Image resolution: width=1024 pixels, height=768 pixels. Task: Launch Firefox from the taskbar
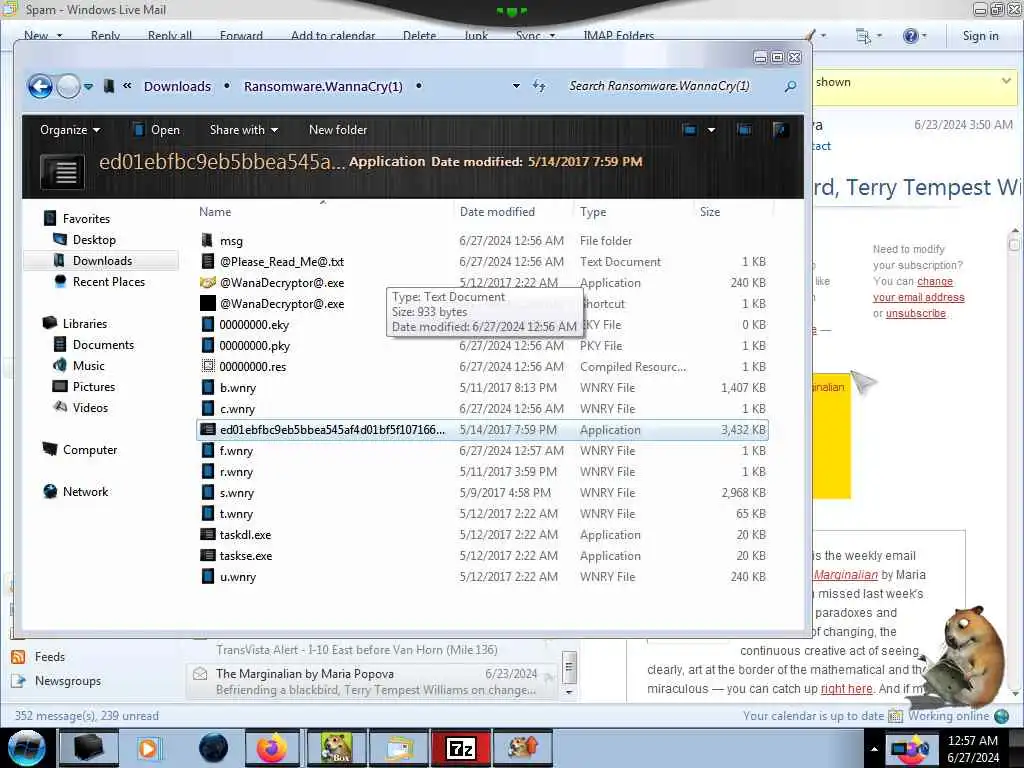click(x=272, y=748)
